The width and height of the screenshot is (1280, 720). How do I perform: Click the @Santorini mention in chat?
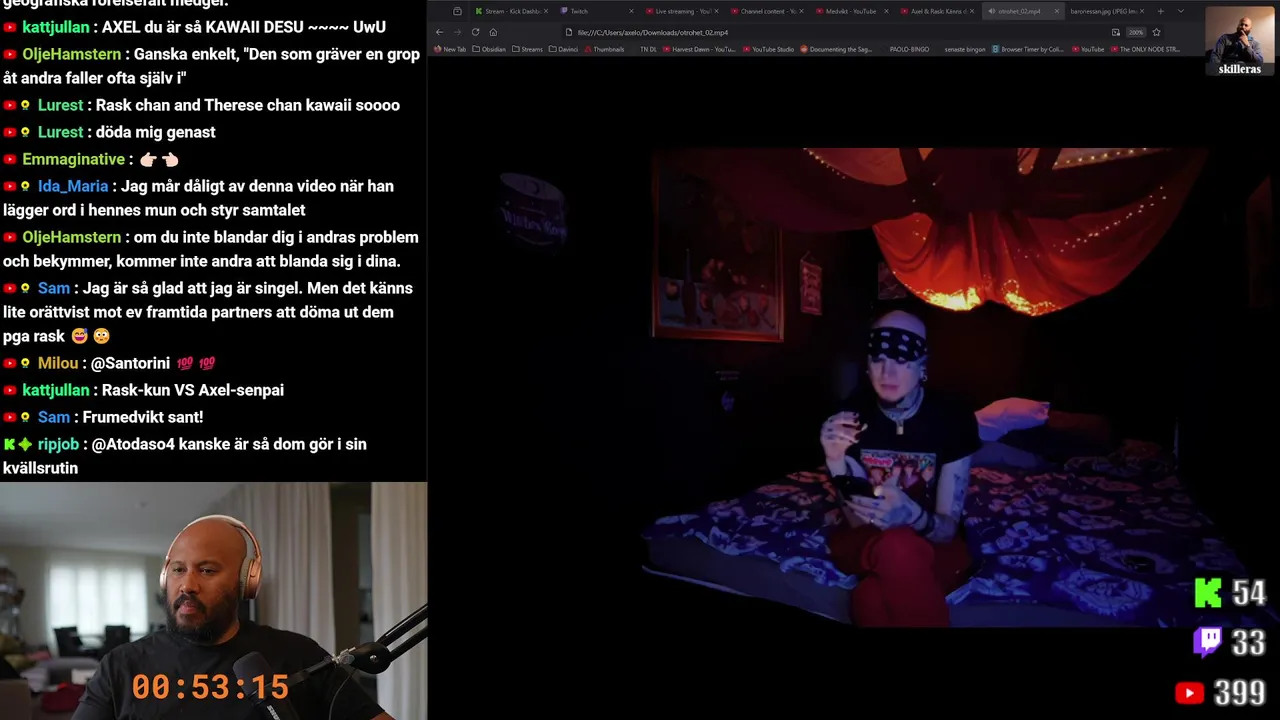(x=130, y=363)
